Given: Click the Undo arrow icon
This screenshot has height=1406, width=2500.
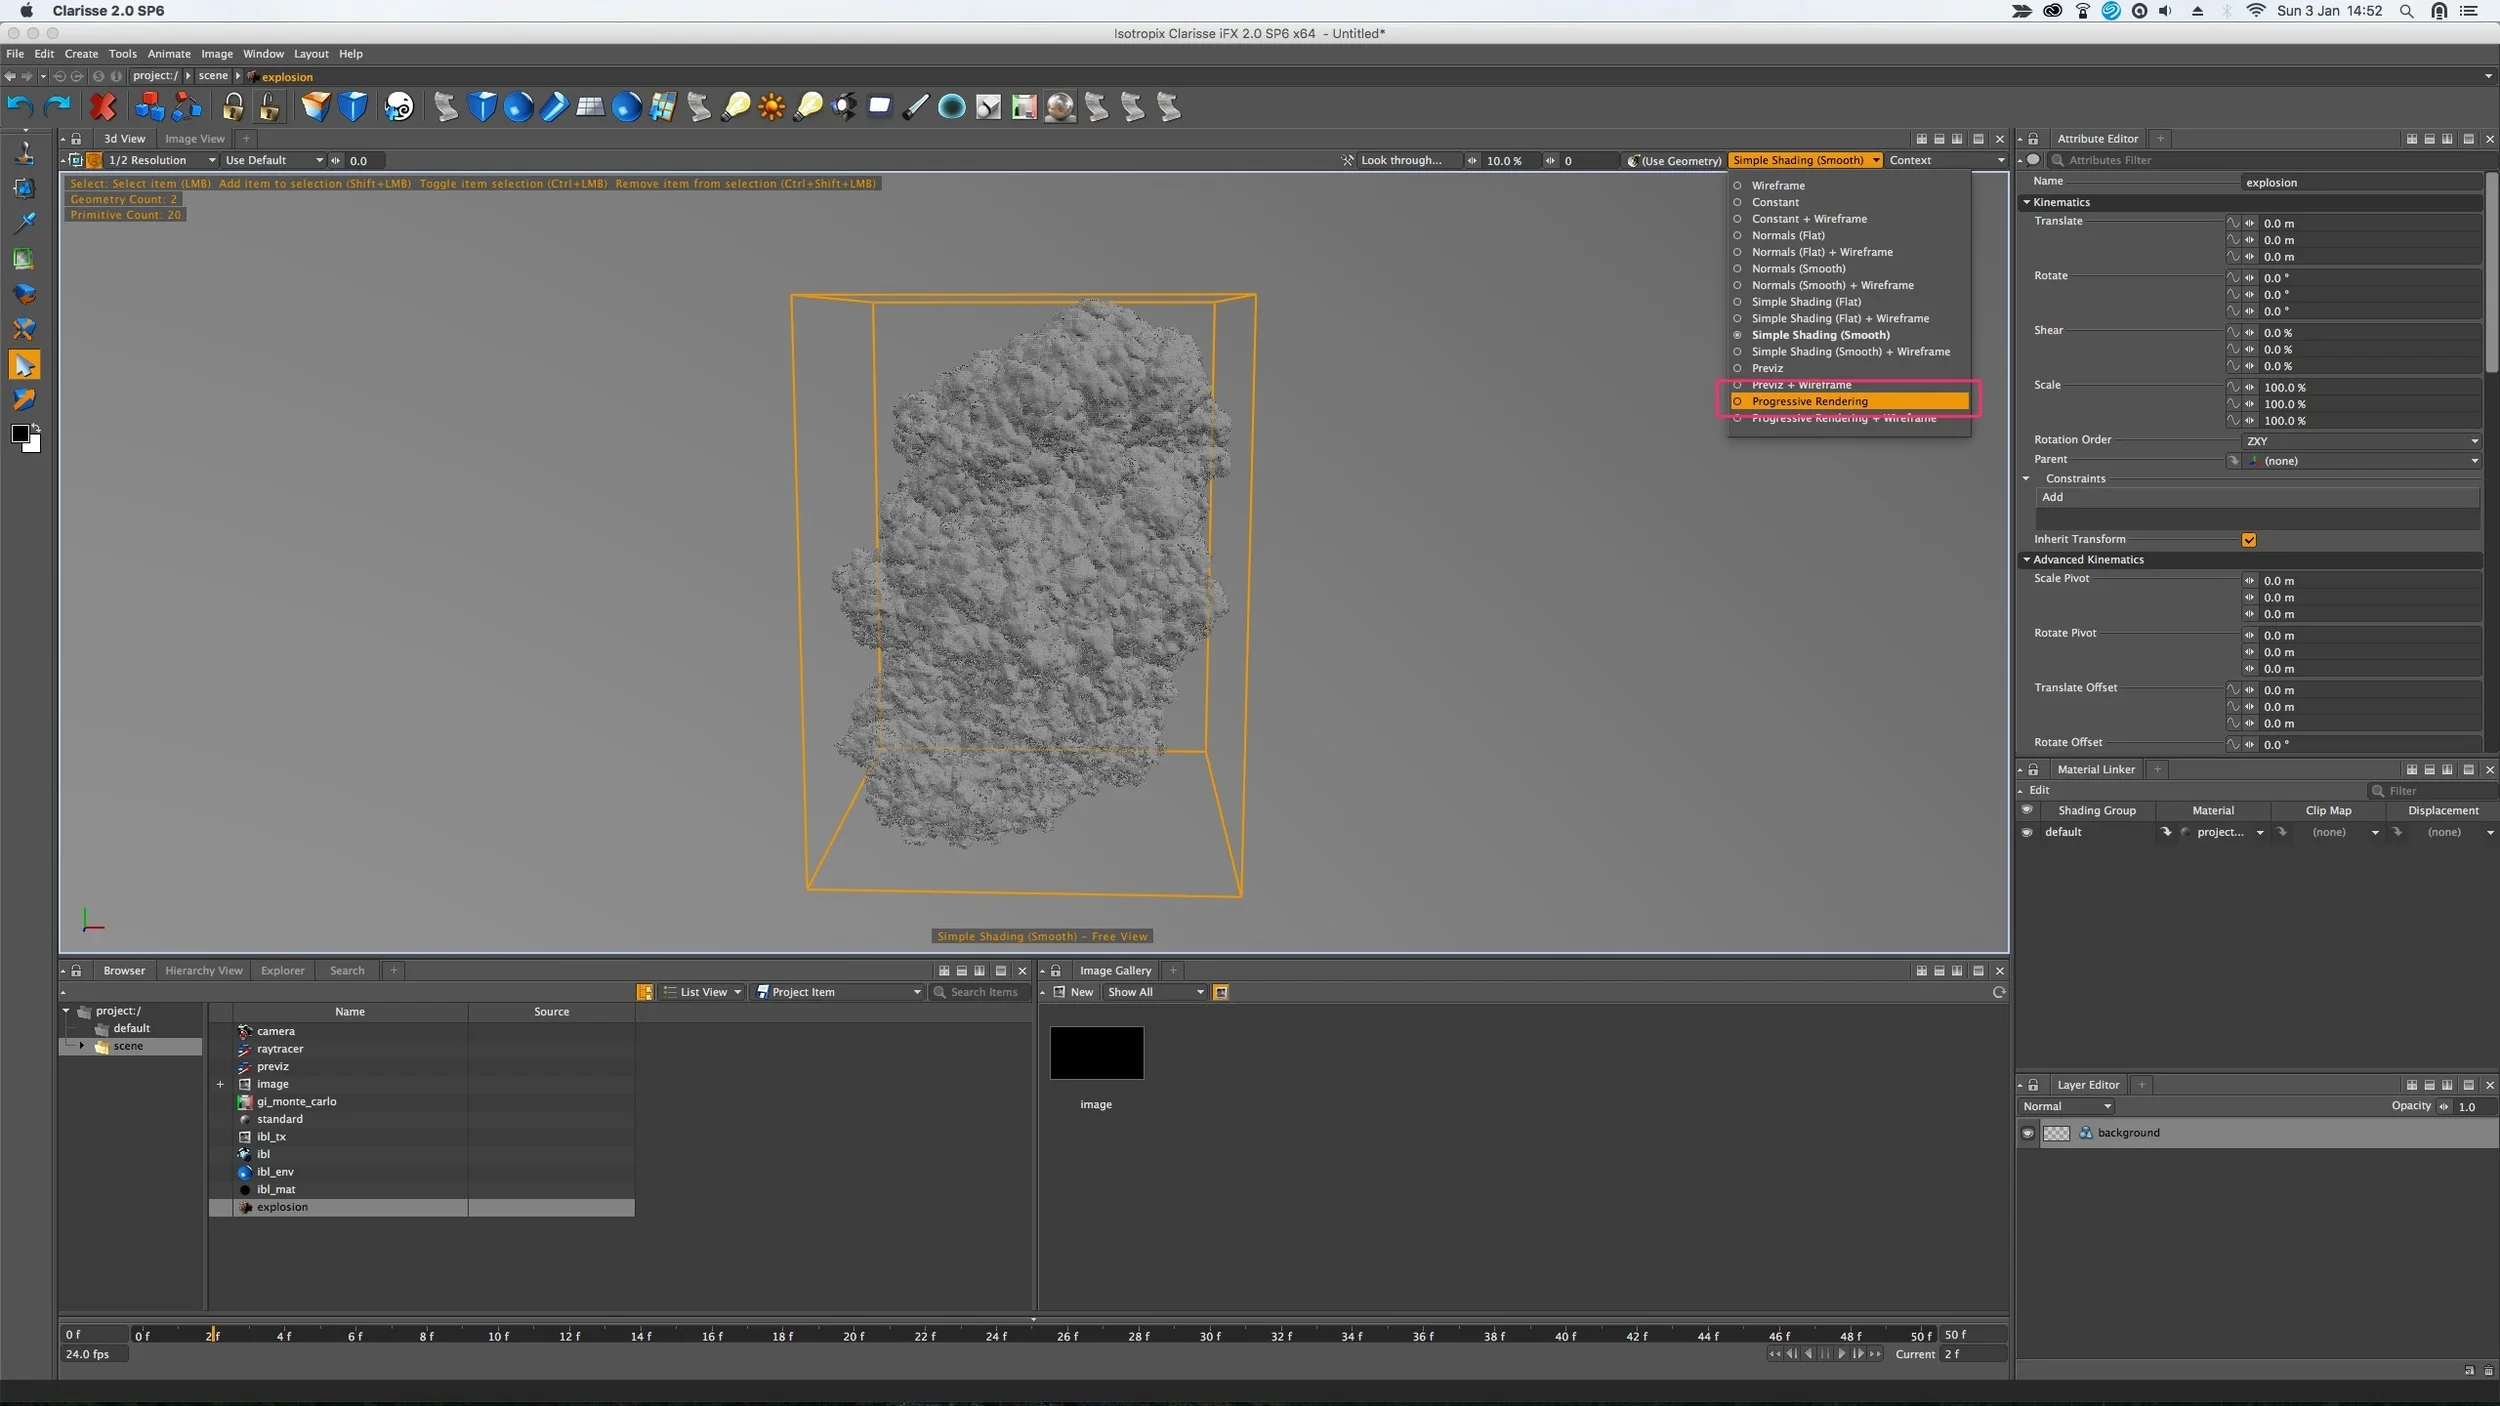Looking at the screenshot, I should click(20, 106).
